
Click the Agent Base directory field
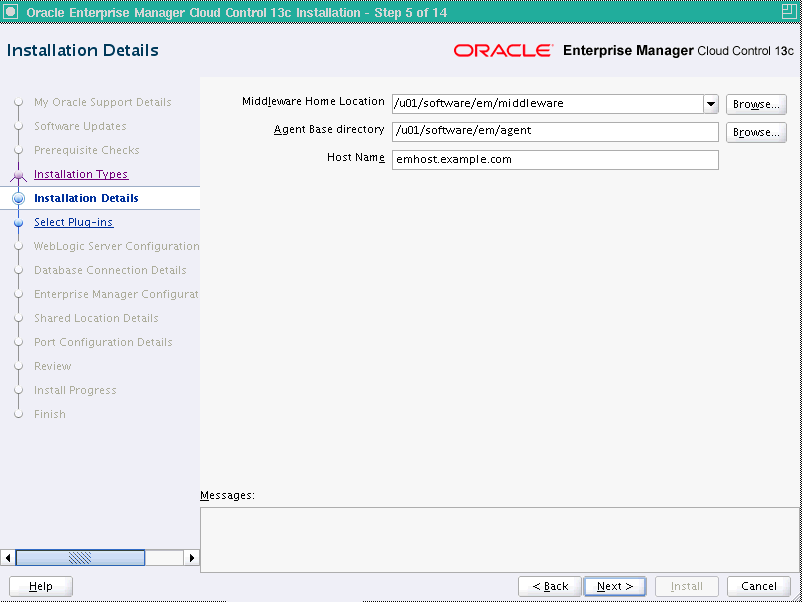(x=555, y=131)
